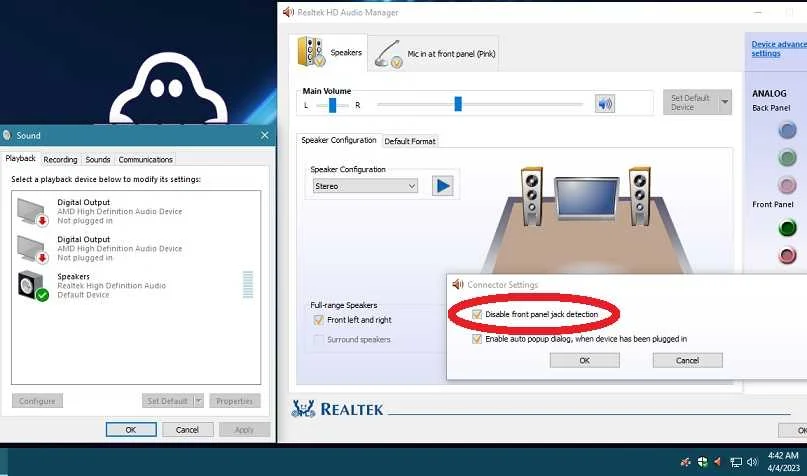This screenshot has height=476, width=807.
Task: Select the Speakers default device icon
Action: click(33, 286)
